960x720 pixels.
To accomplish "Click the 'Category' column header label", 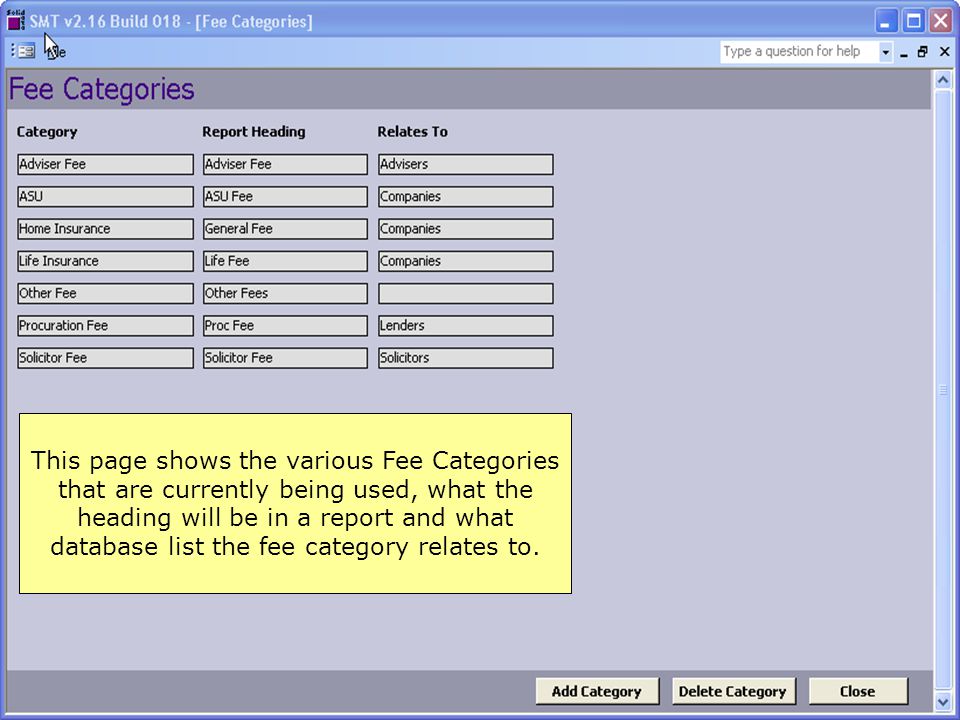I will point(47,132).
